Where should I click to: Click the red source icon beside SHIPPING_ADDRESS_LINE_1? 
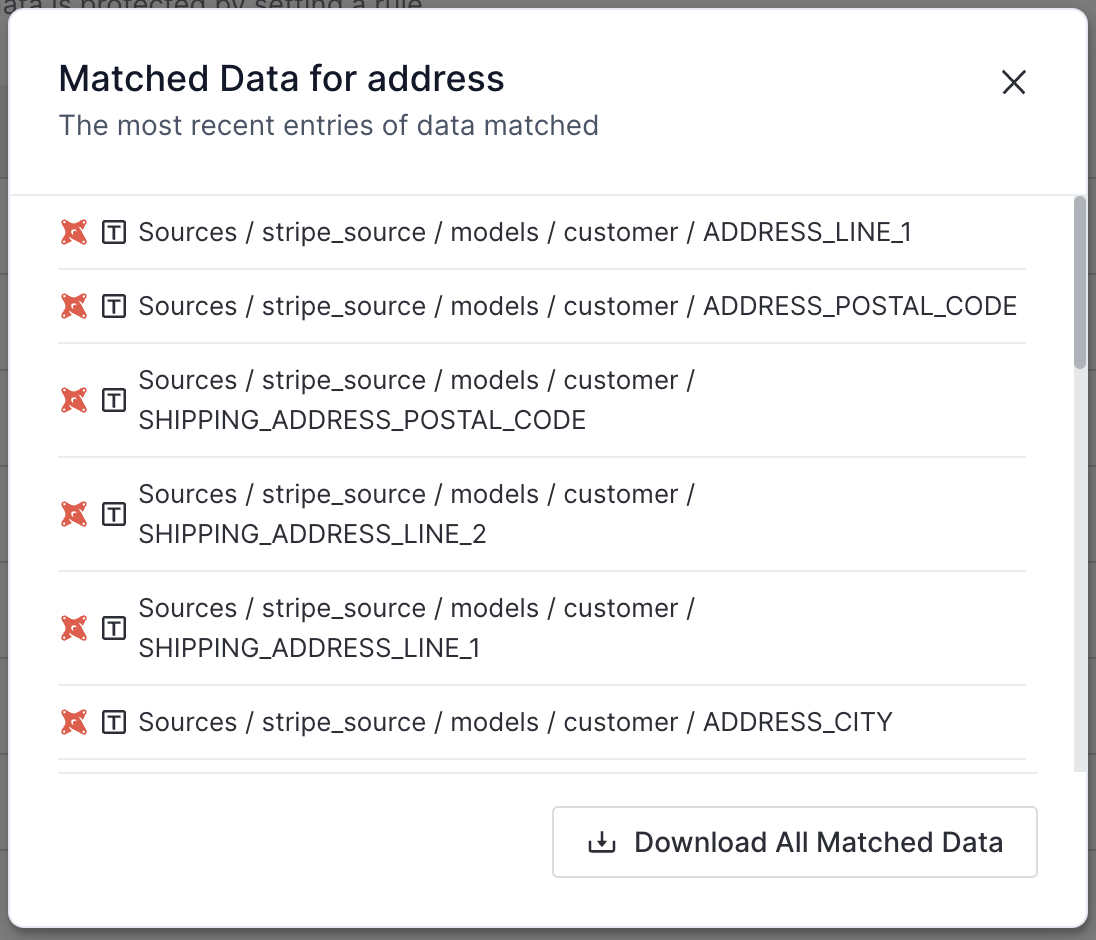(74, 629)
